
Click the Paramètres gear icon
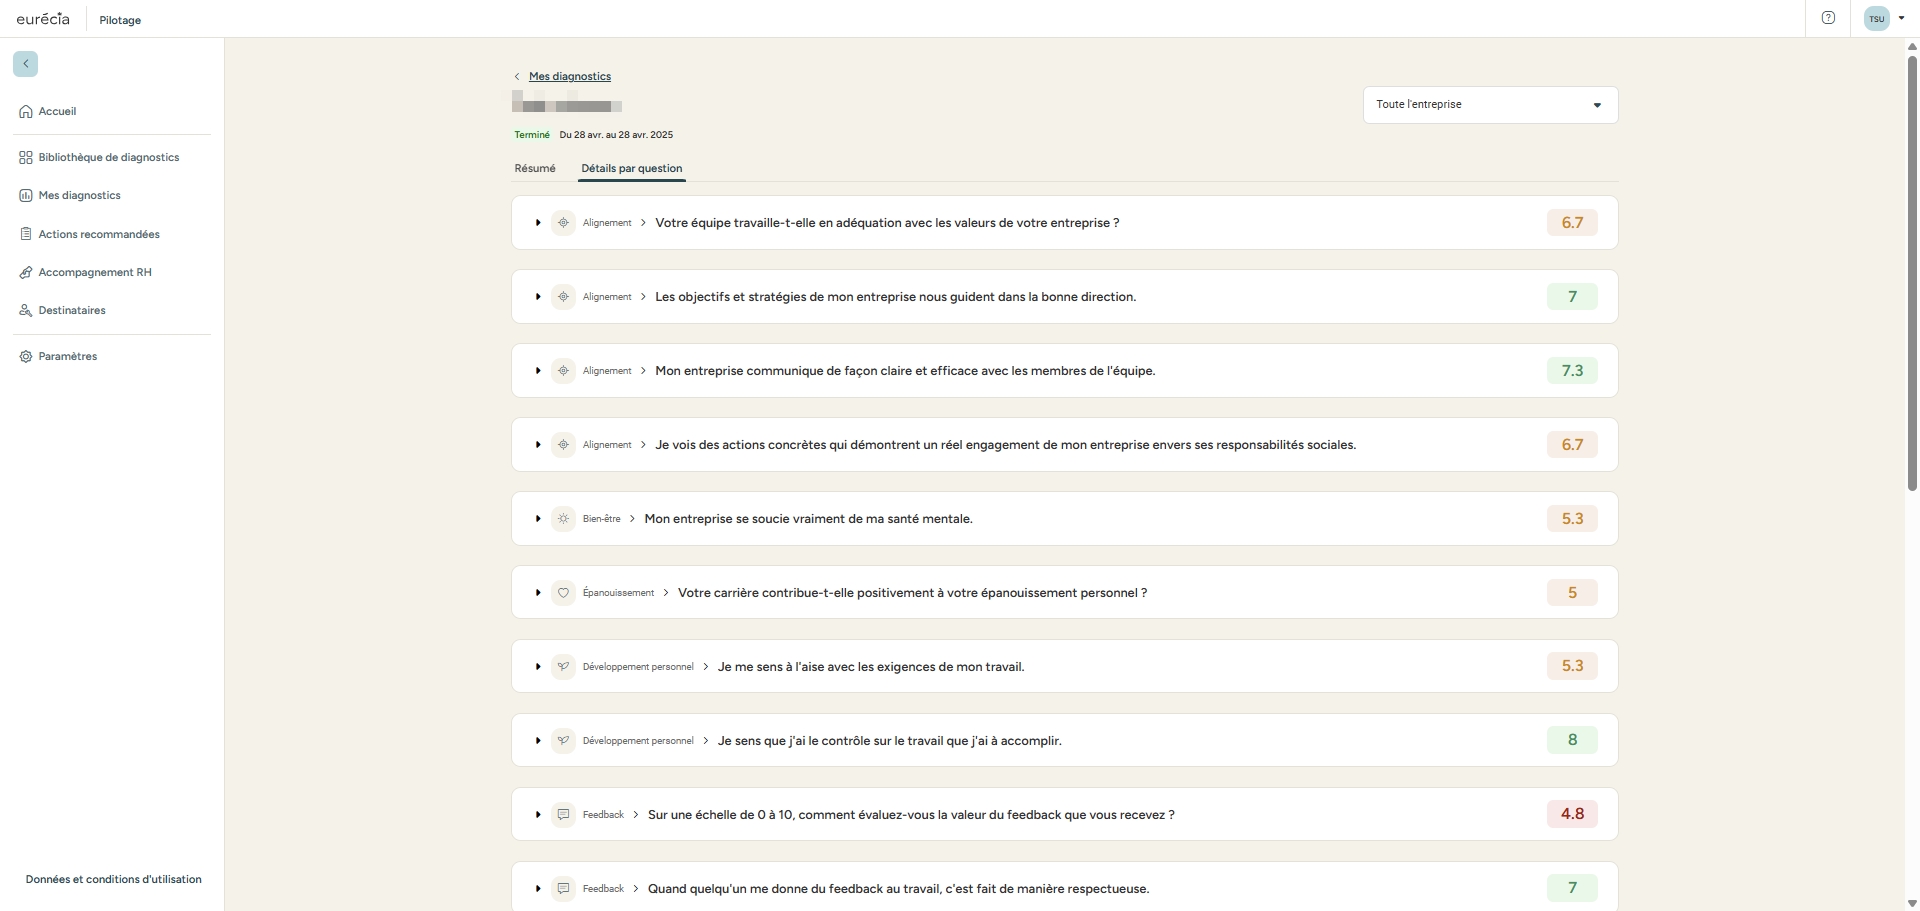click(26, 357)
